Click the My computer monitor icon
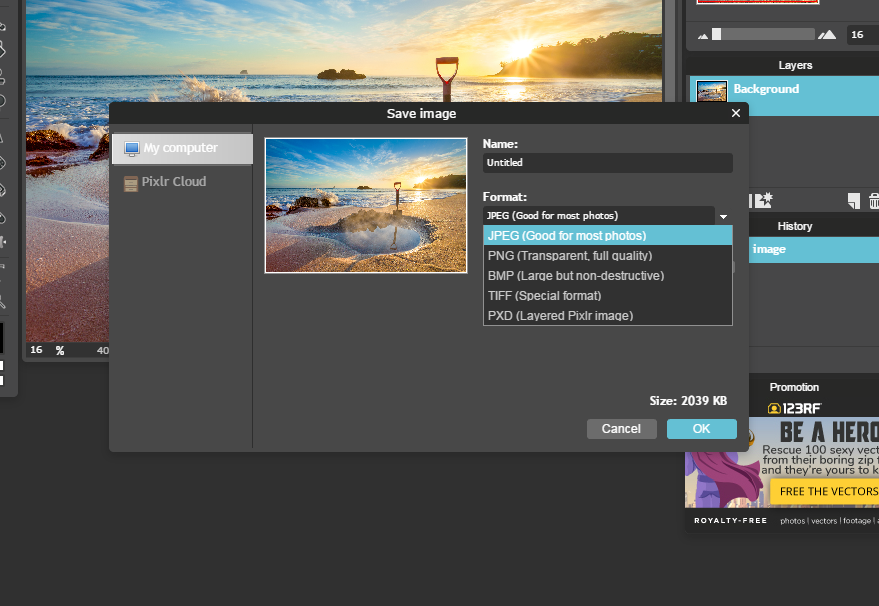The width and height of the screenshot is (879, 606). click(x=131, y=149)
